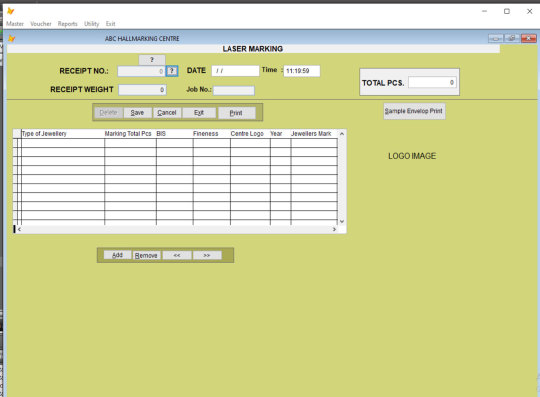Click the Cancel button

[167, 113]
